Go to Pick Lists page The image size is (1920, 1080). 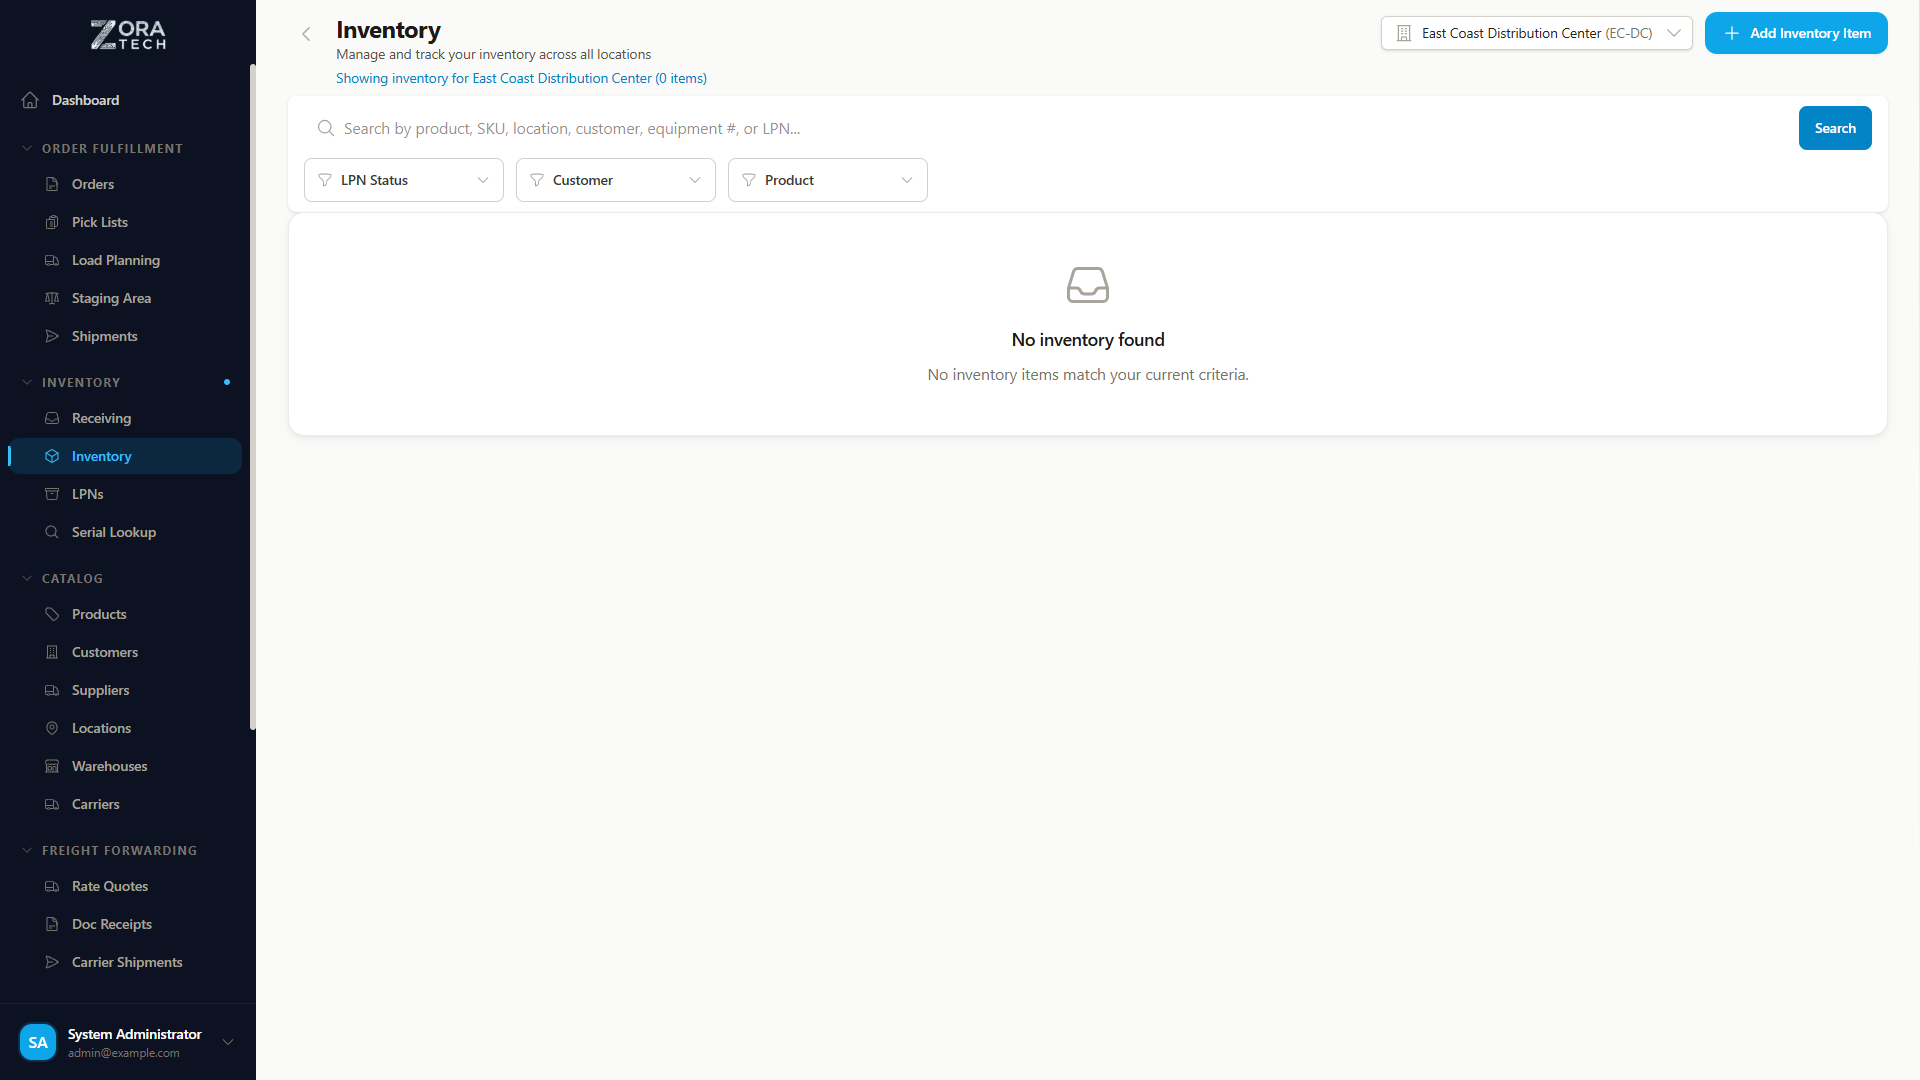[x=99, y=222]
